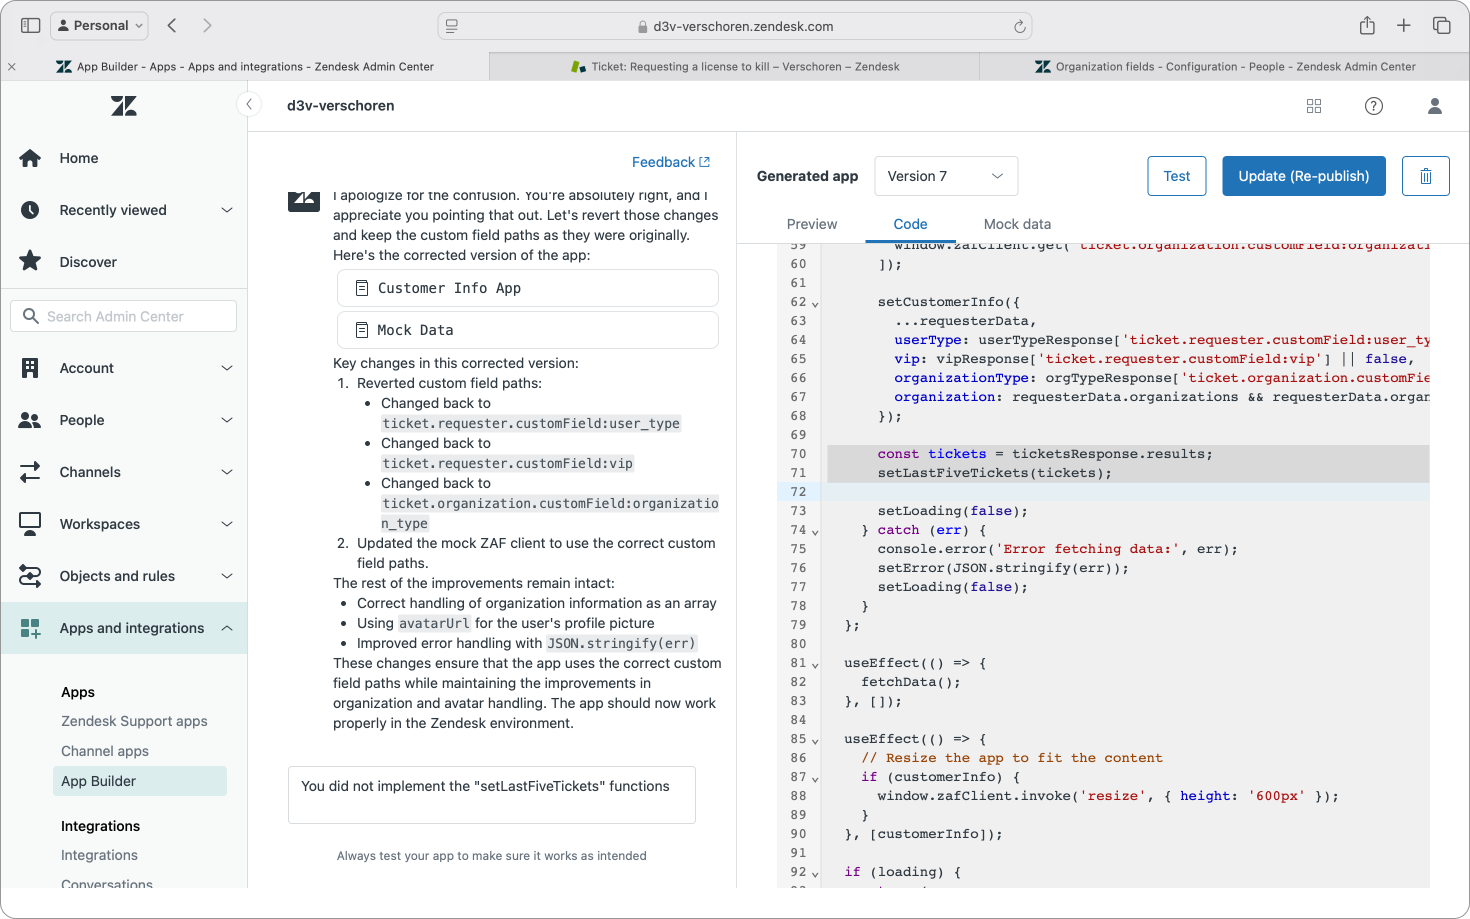1470x919 pixels.
Task: Click the Home navigation item
Action: click(x=124, y=158)
